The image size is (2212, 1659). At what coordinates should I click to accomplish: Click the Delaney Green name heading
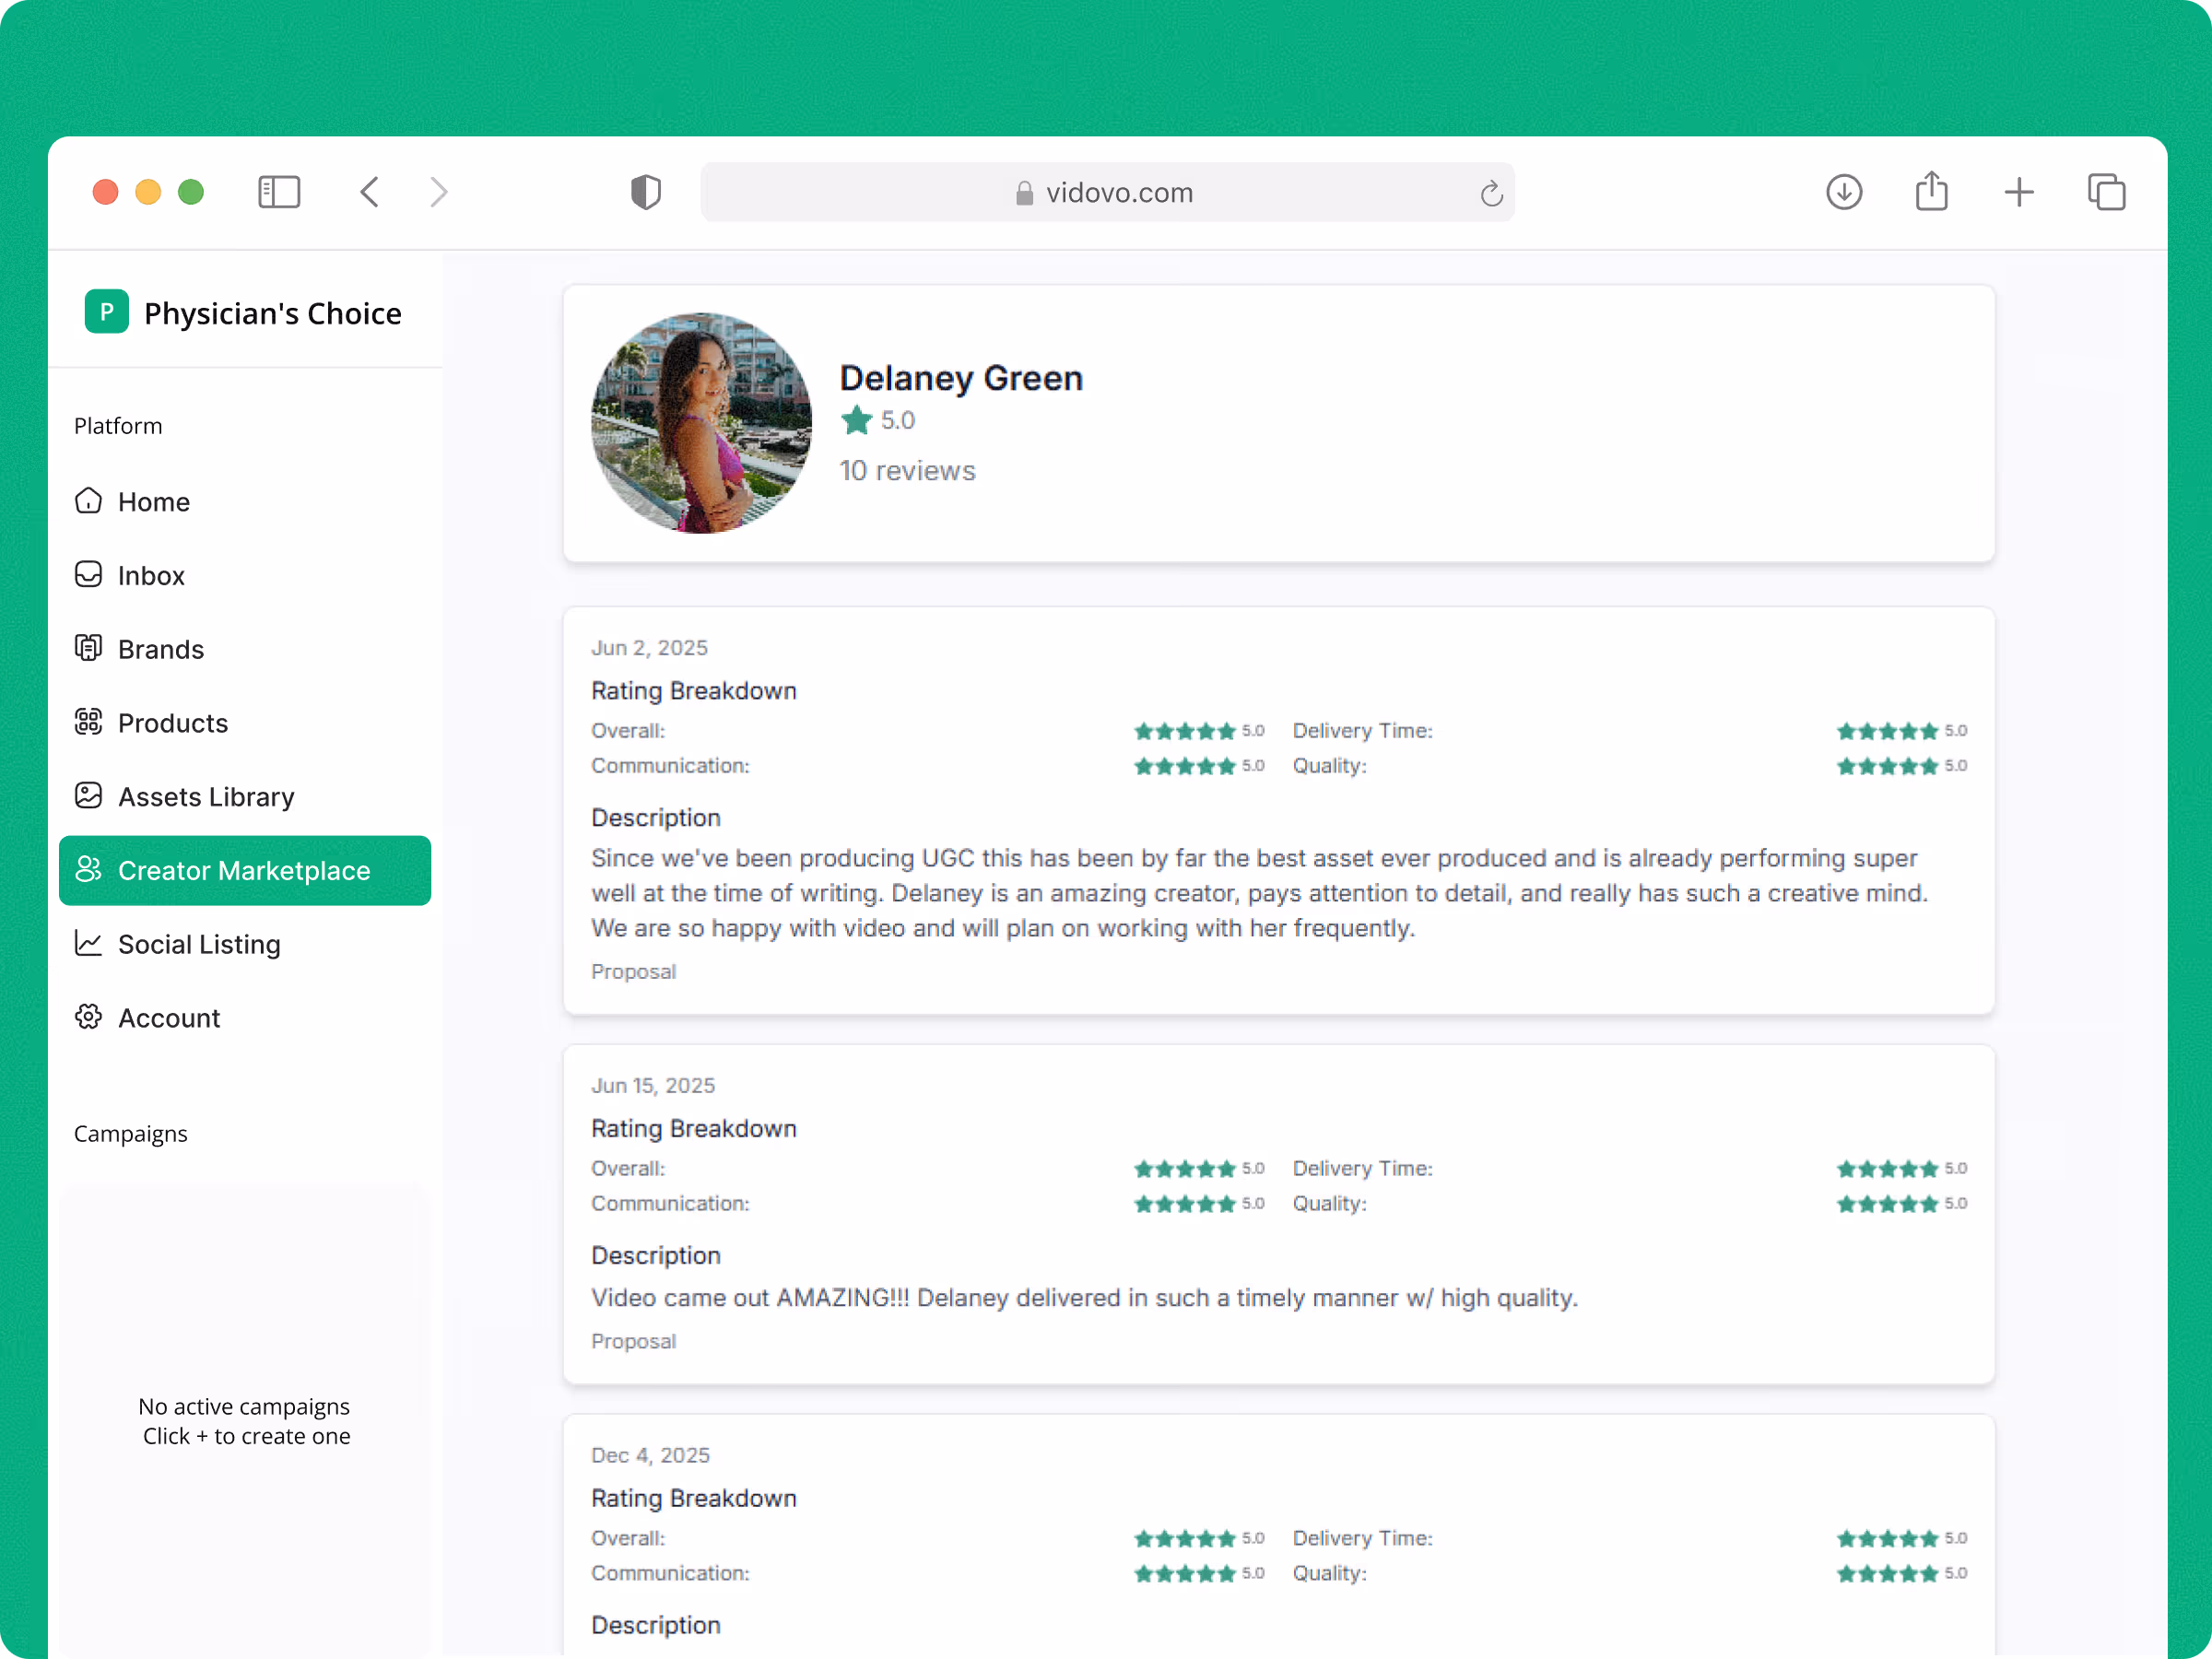point(961,378)
